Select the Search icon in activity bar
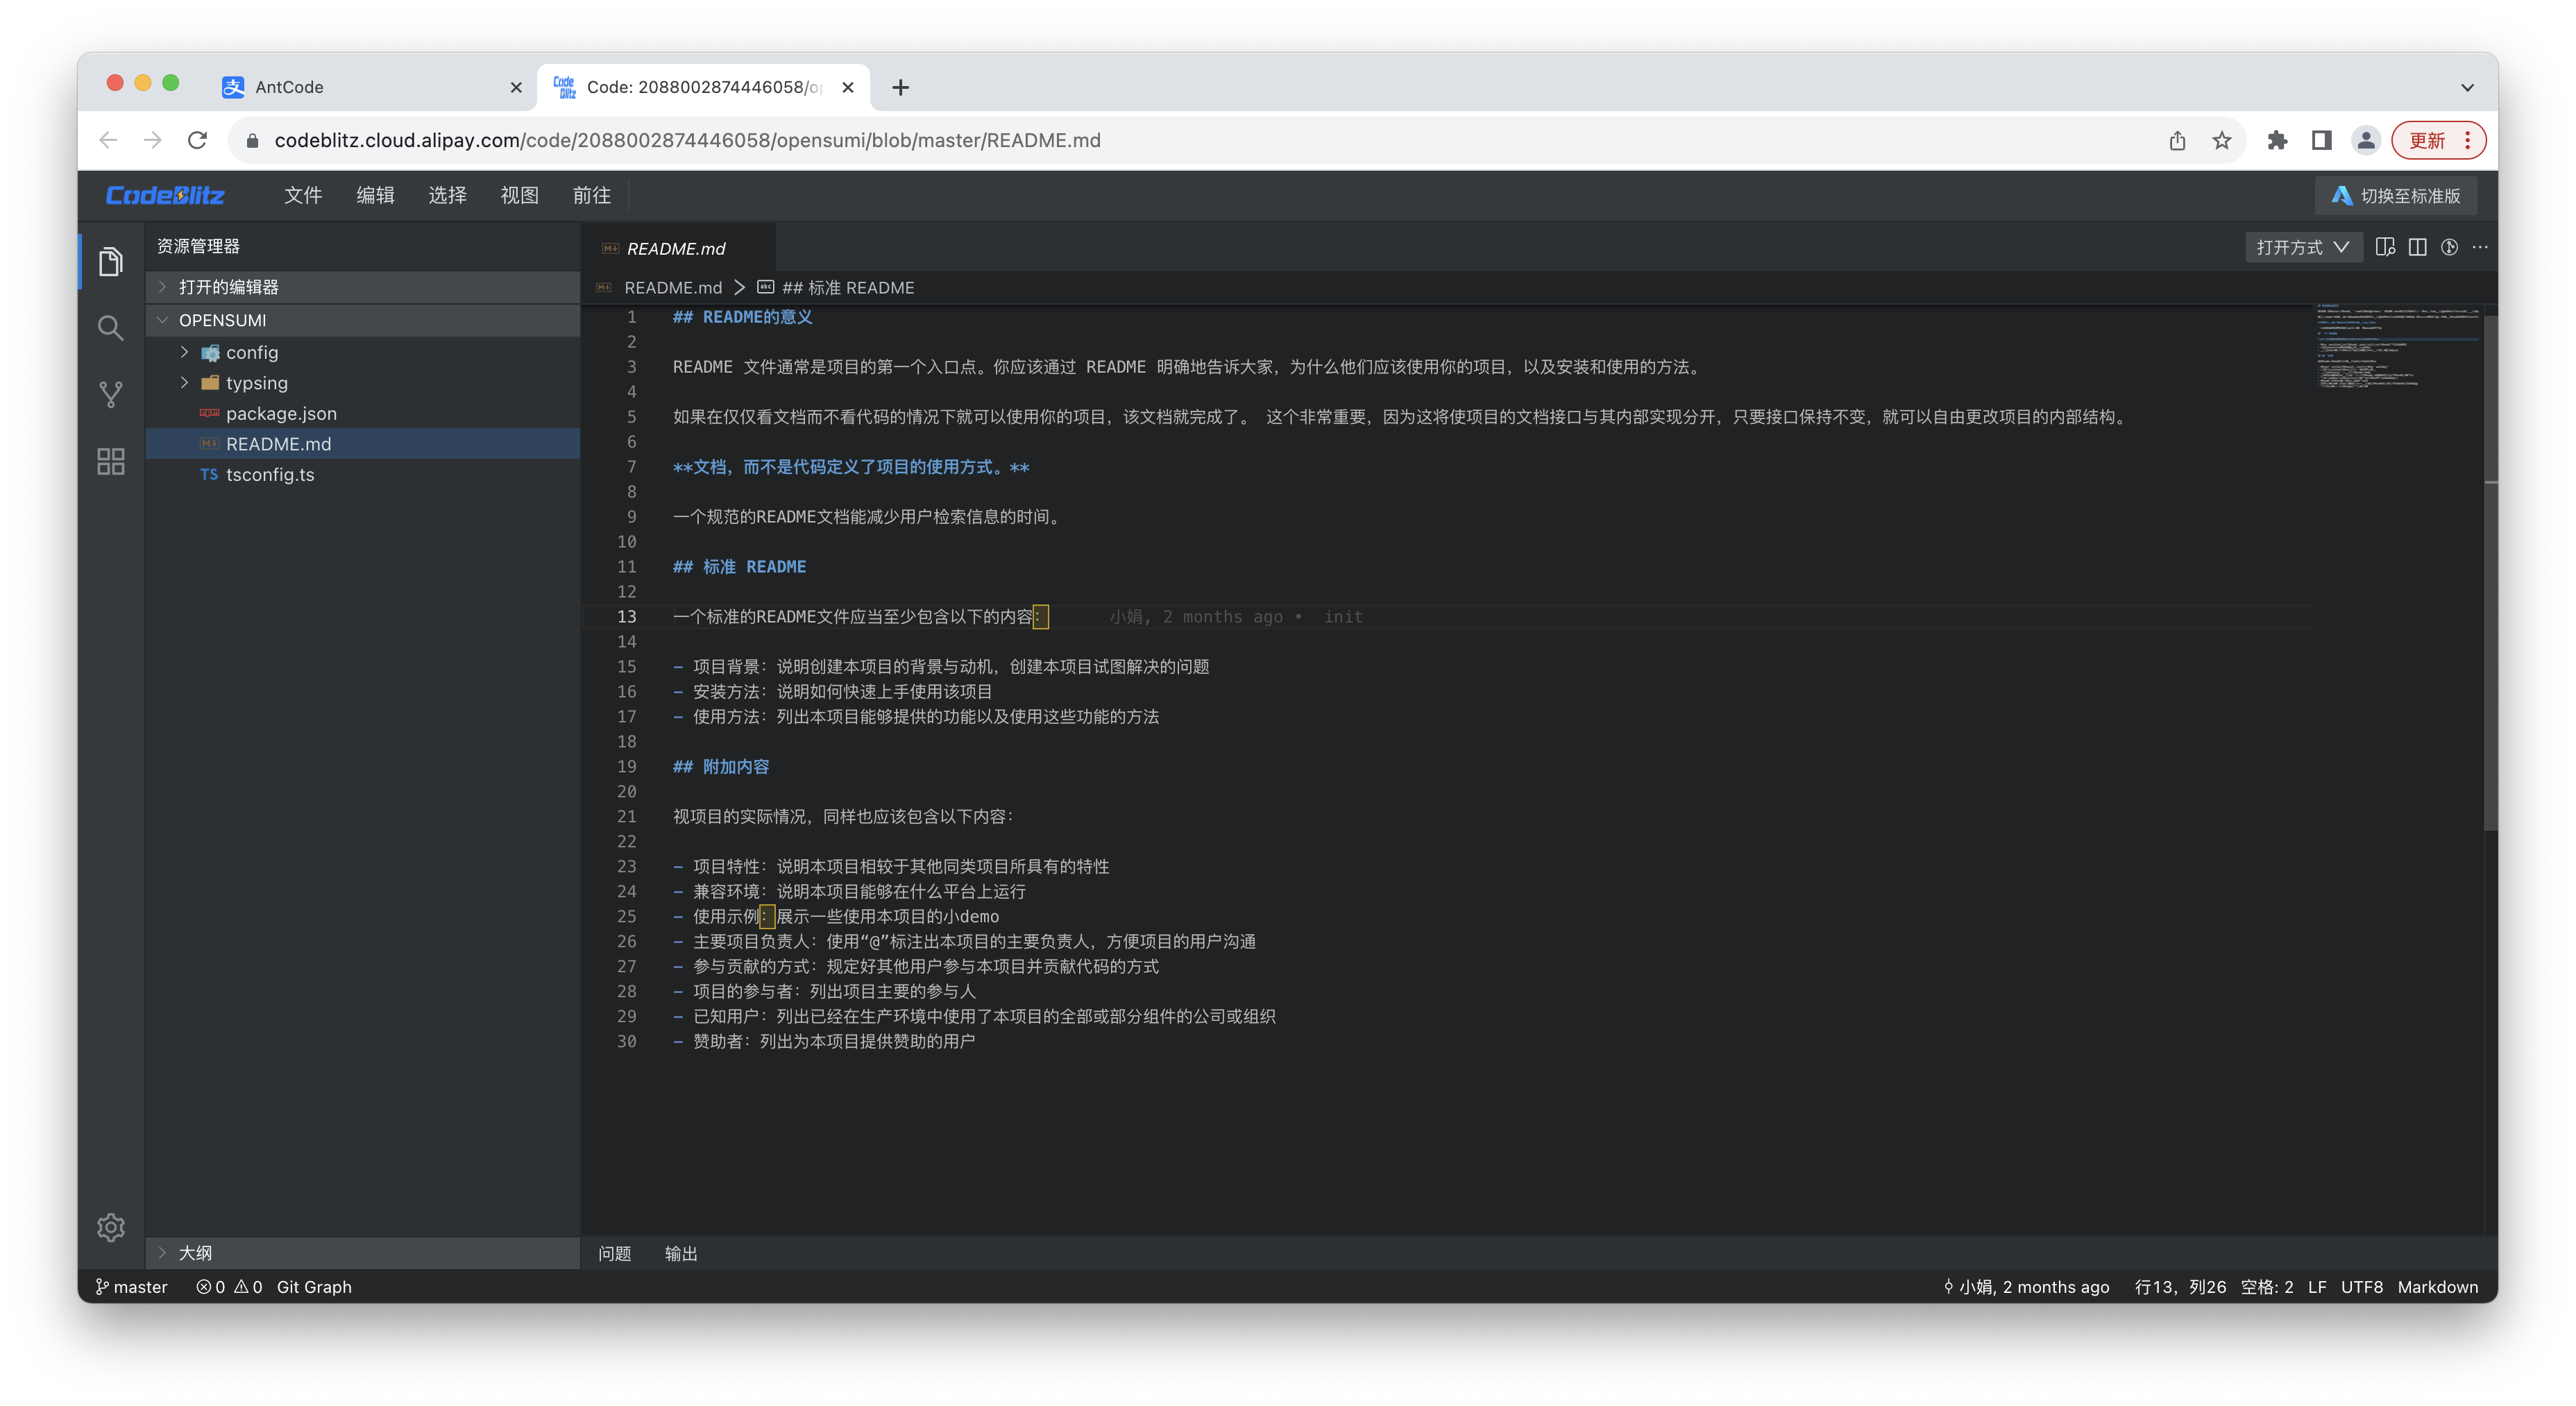 pos(110,328)
